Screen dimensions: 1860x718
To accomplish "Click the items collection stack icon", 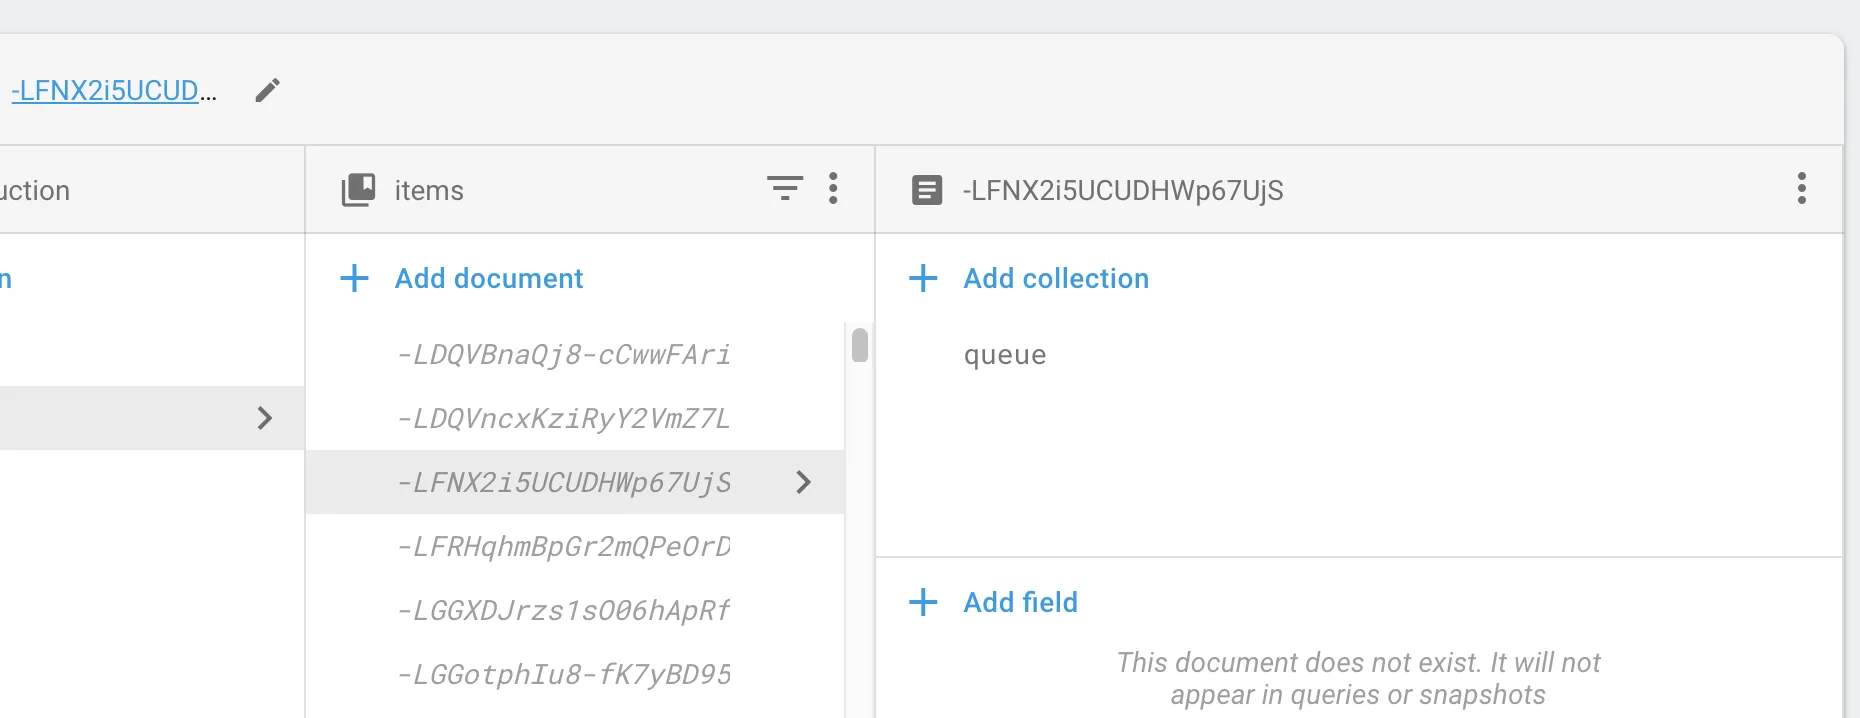I will pyautogui.click(x=359, y=190).
